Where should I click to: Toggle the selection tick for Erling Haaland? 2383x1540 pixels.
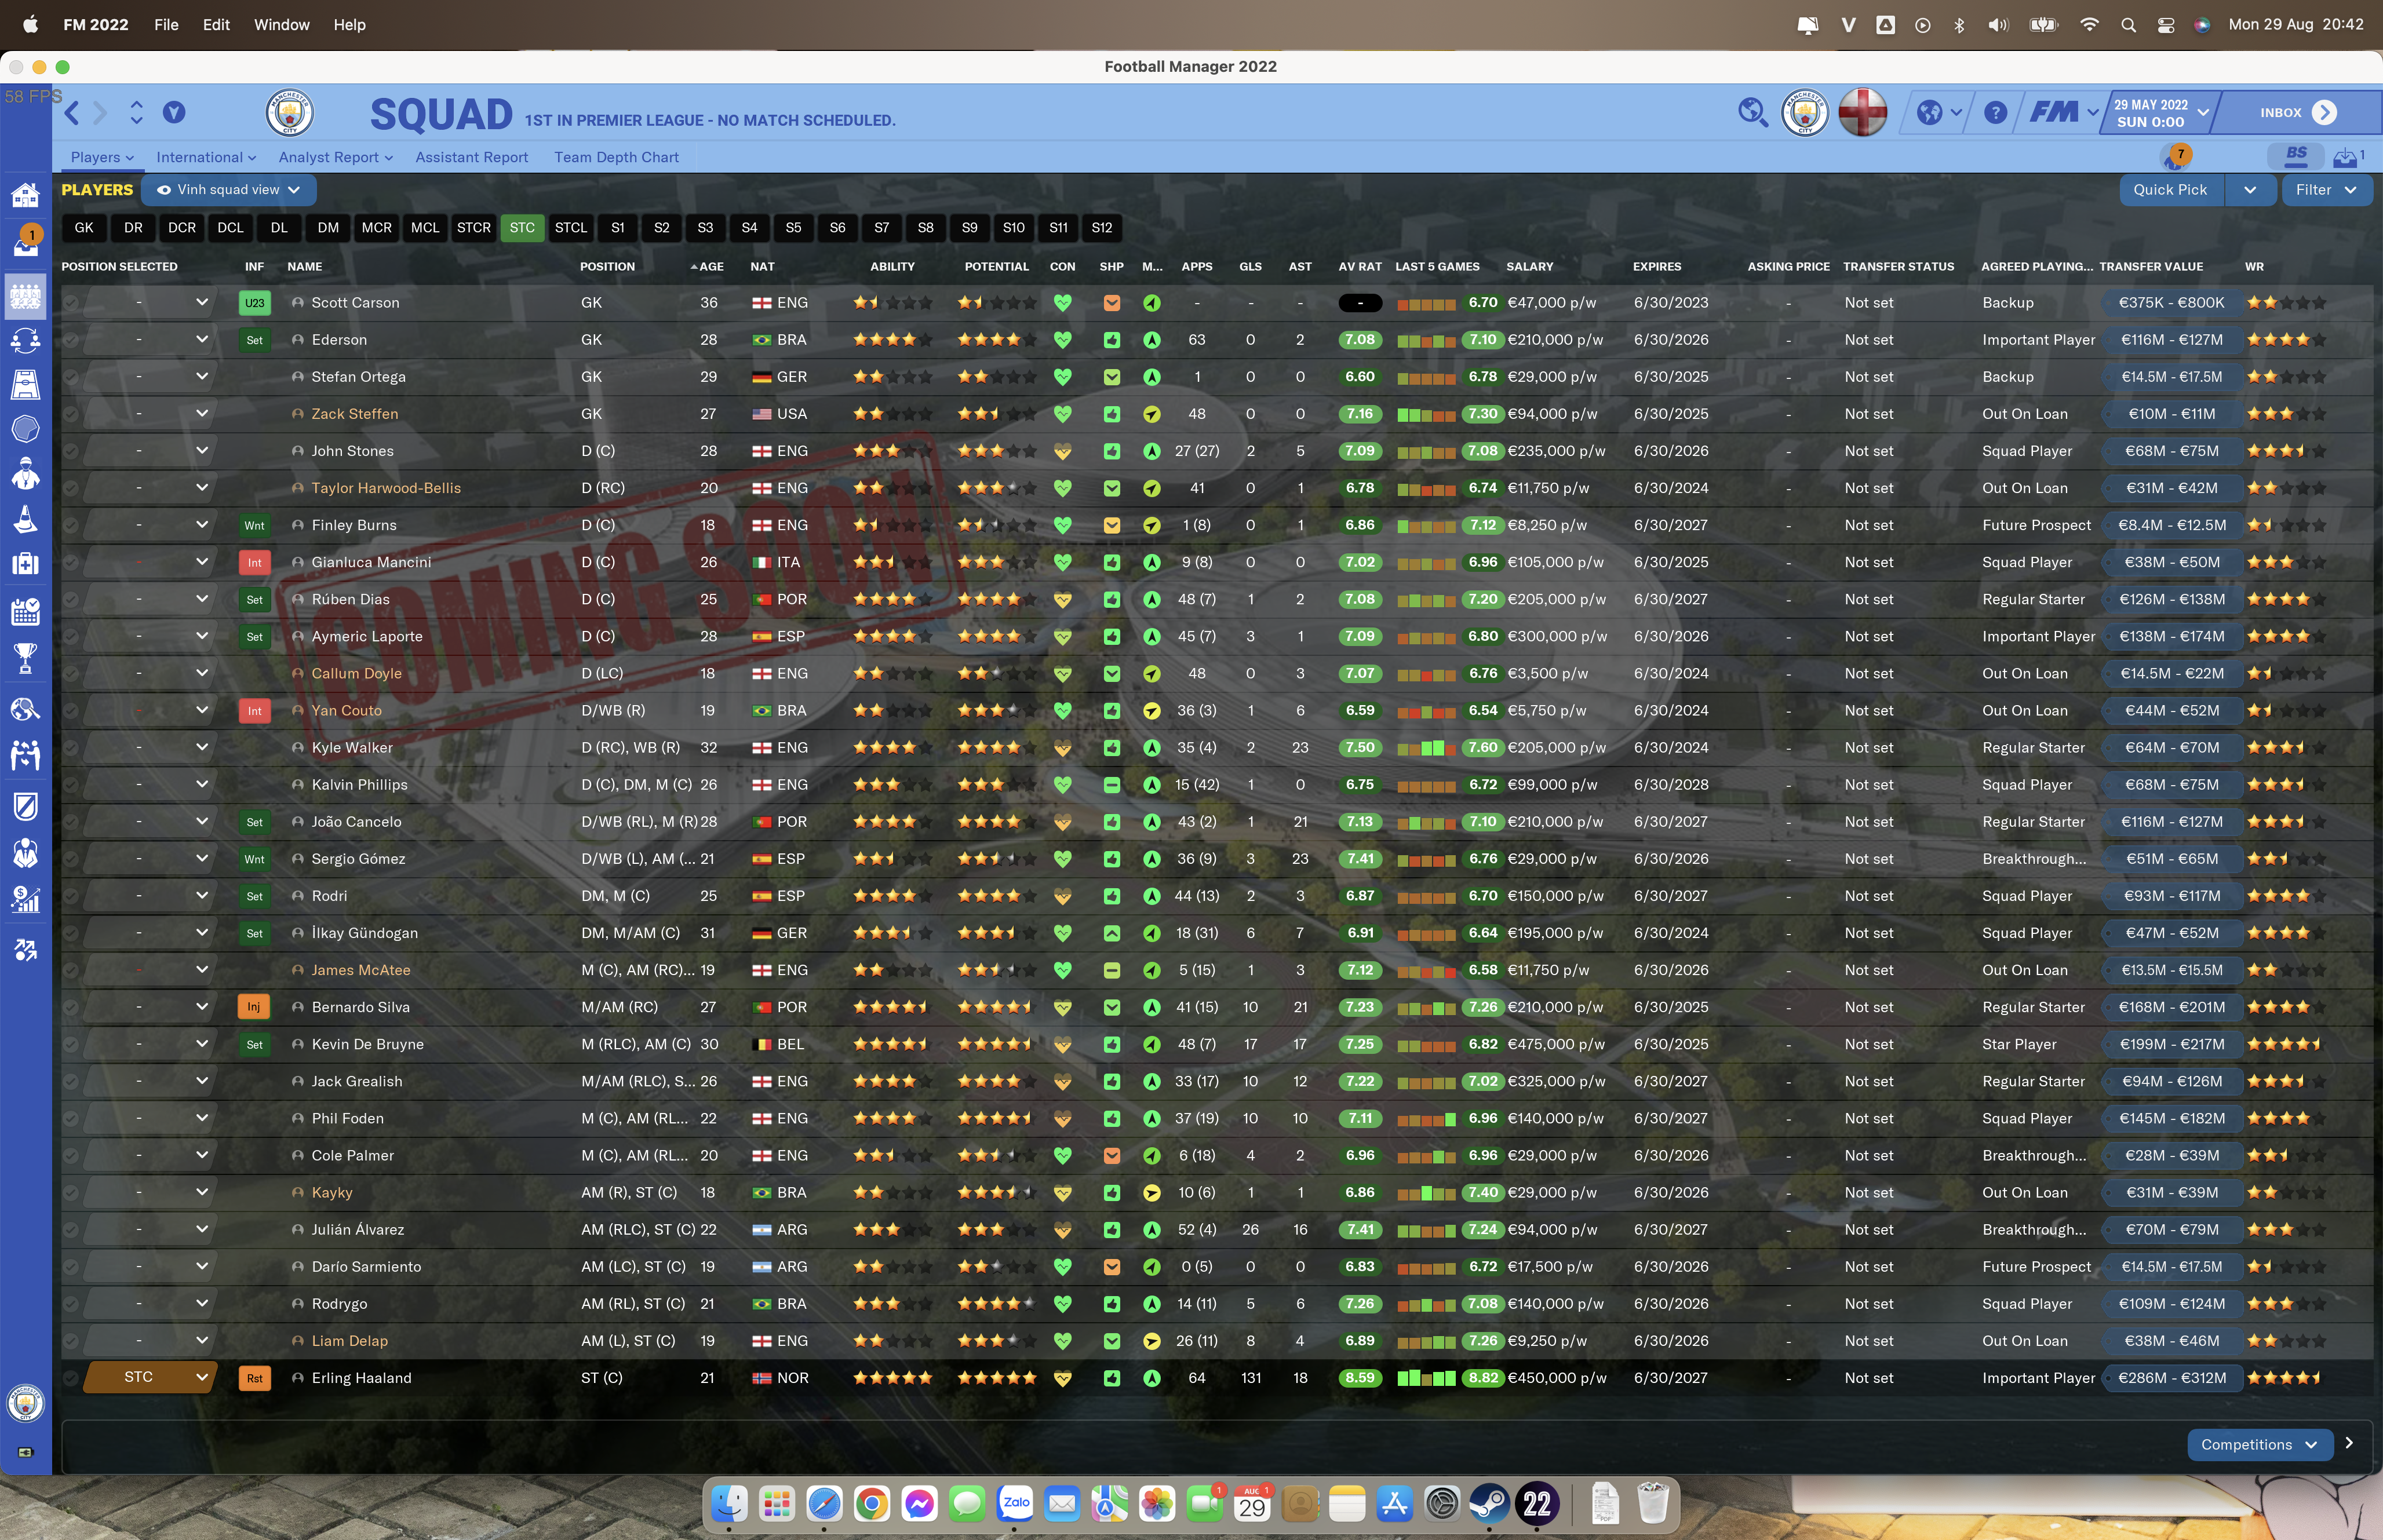(71, 1378)
